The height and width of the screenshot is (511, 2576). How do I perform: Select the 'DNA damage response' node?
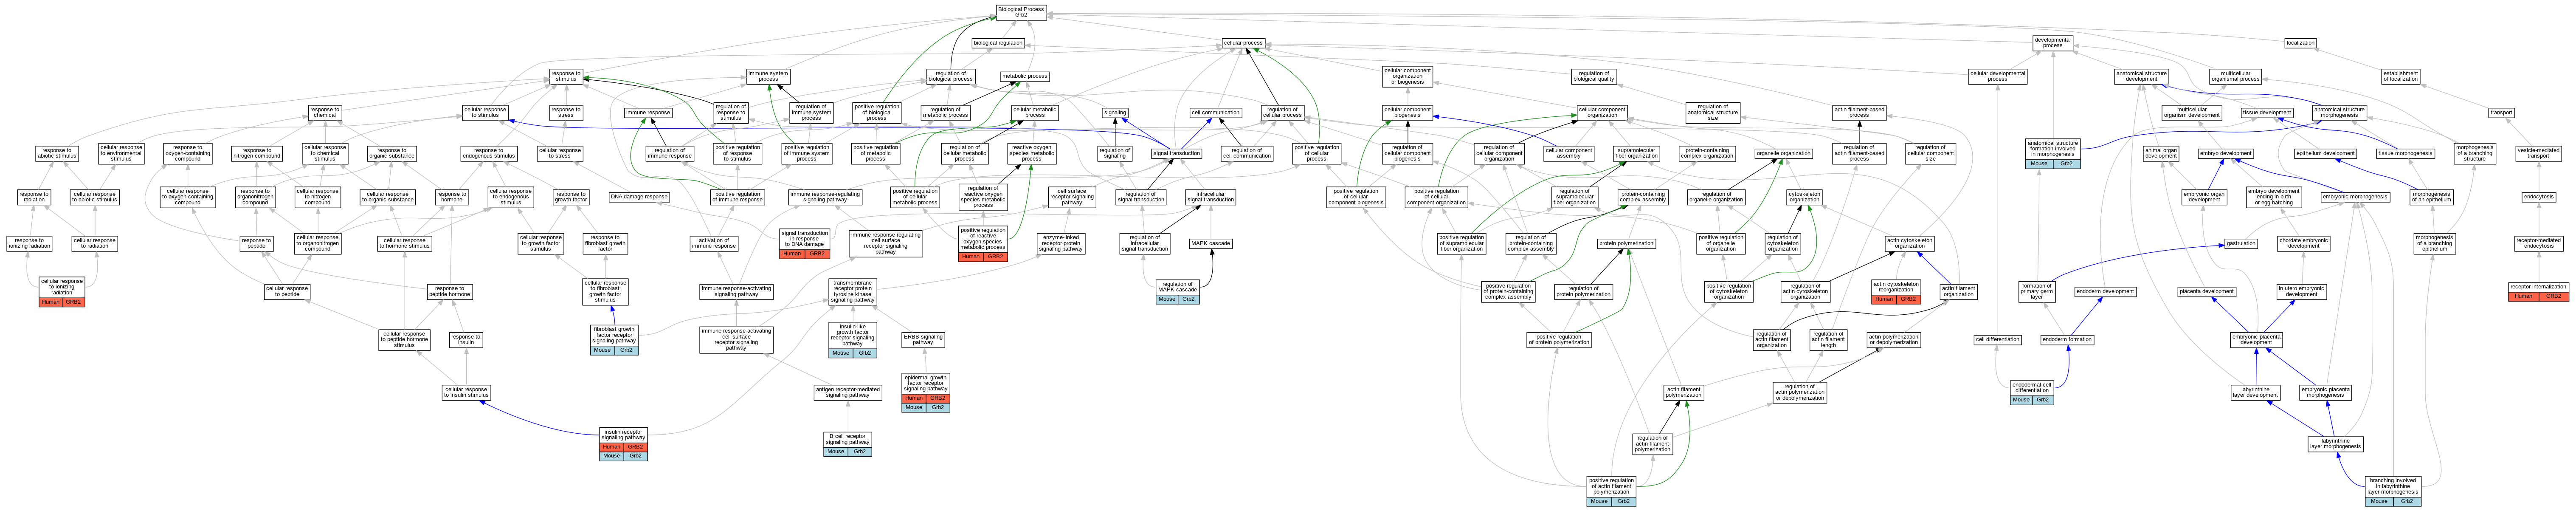(640, 197)
